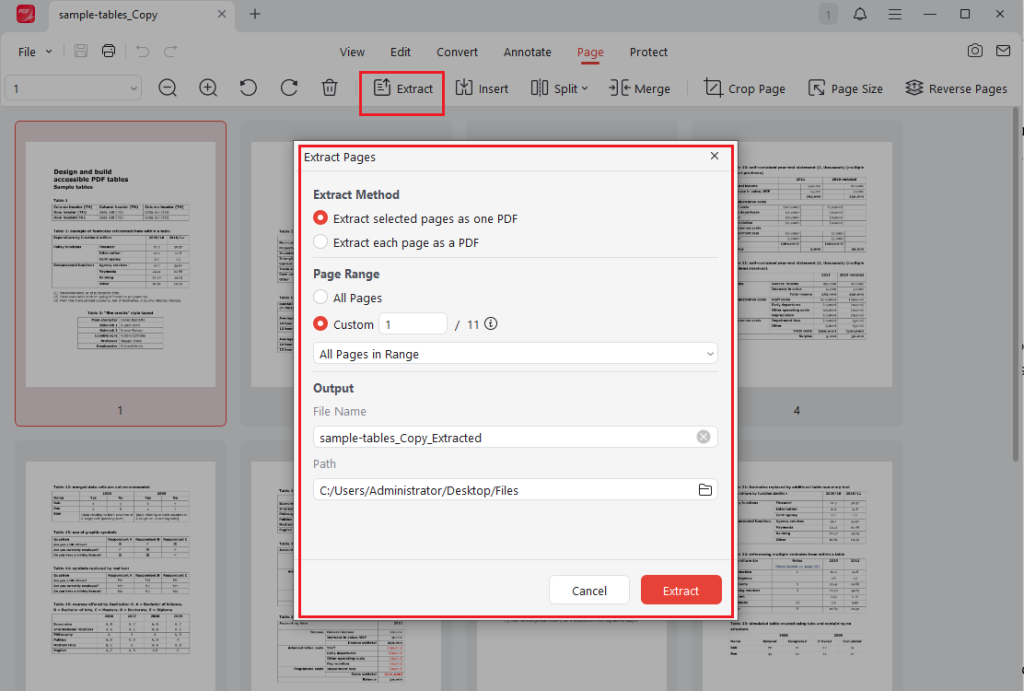Click the email envelope icon

1003,50
